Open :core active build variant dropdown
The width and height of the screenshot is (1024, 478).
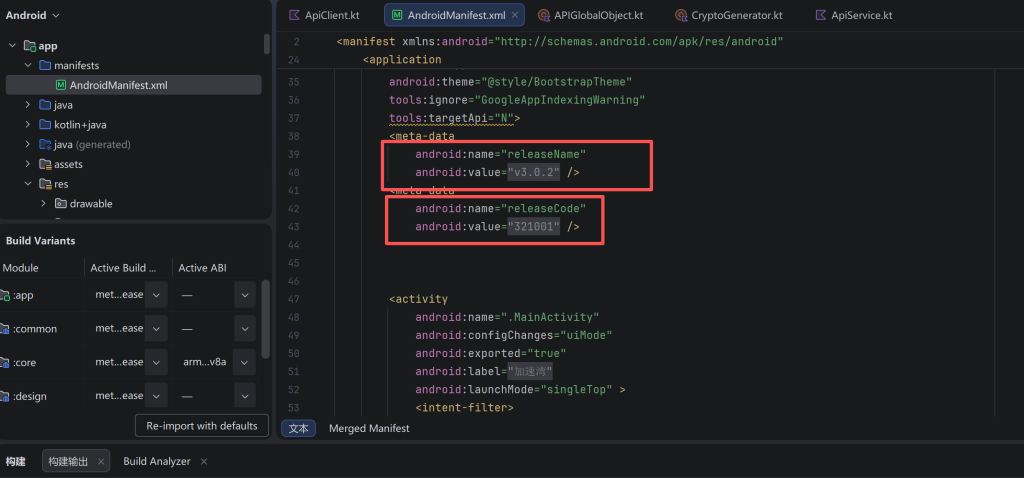click(156, 362)
